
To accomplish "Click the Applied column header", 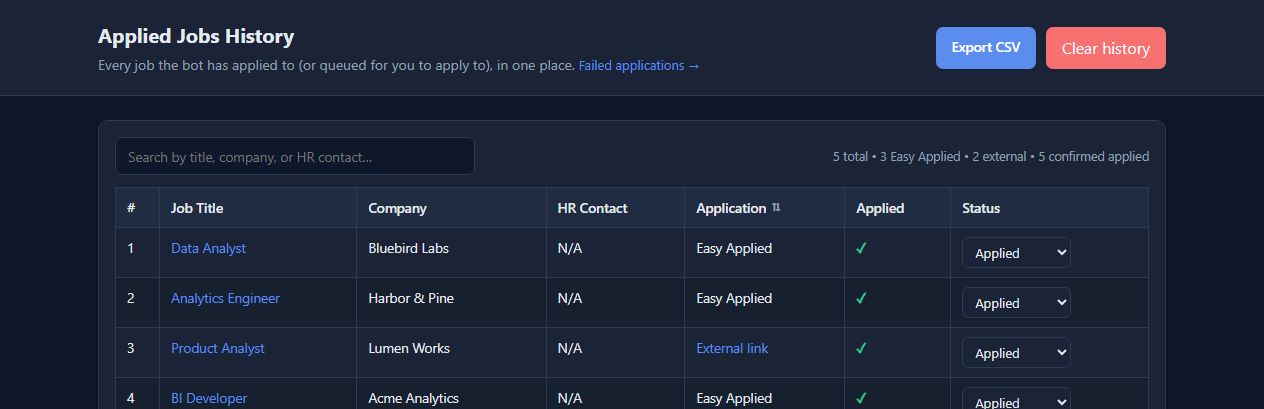I will click(x=898, y=208).
